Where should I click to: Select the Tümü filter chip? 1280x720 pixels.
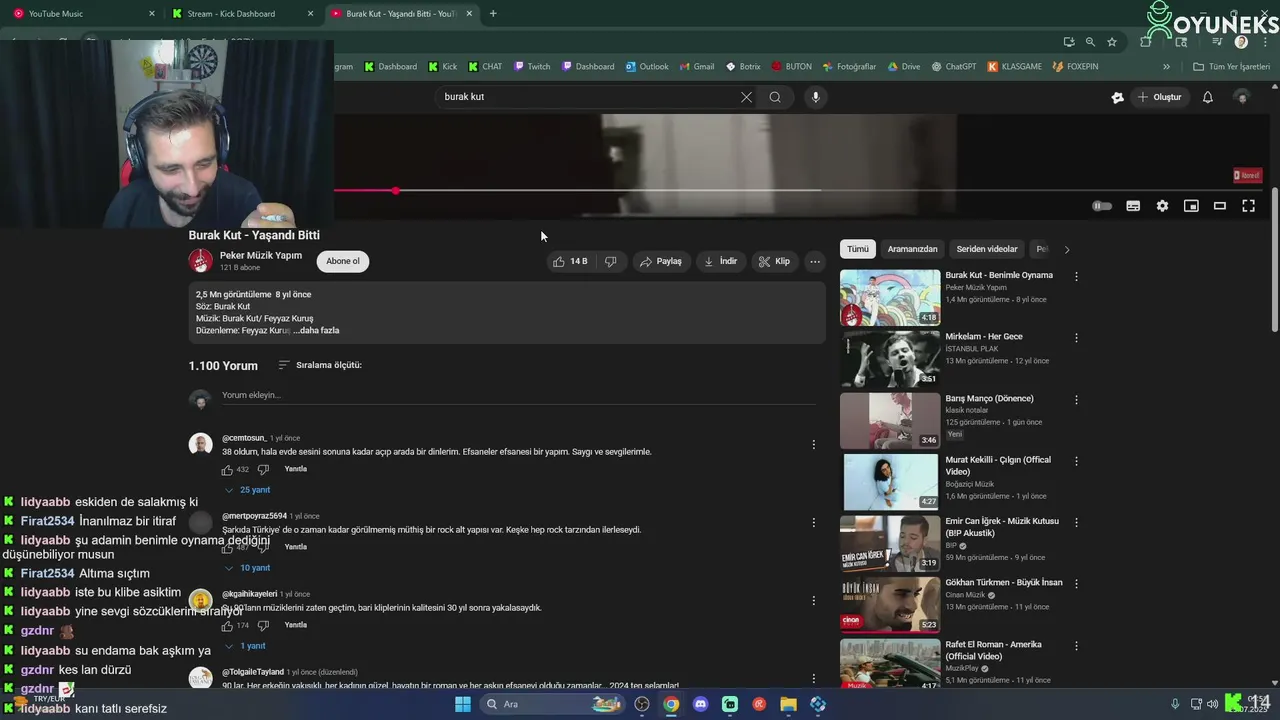[x=858, y=249]
